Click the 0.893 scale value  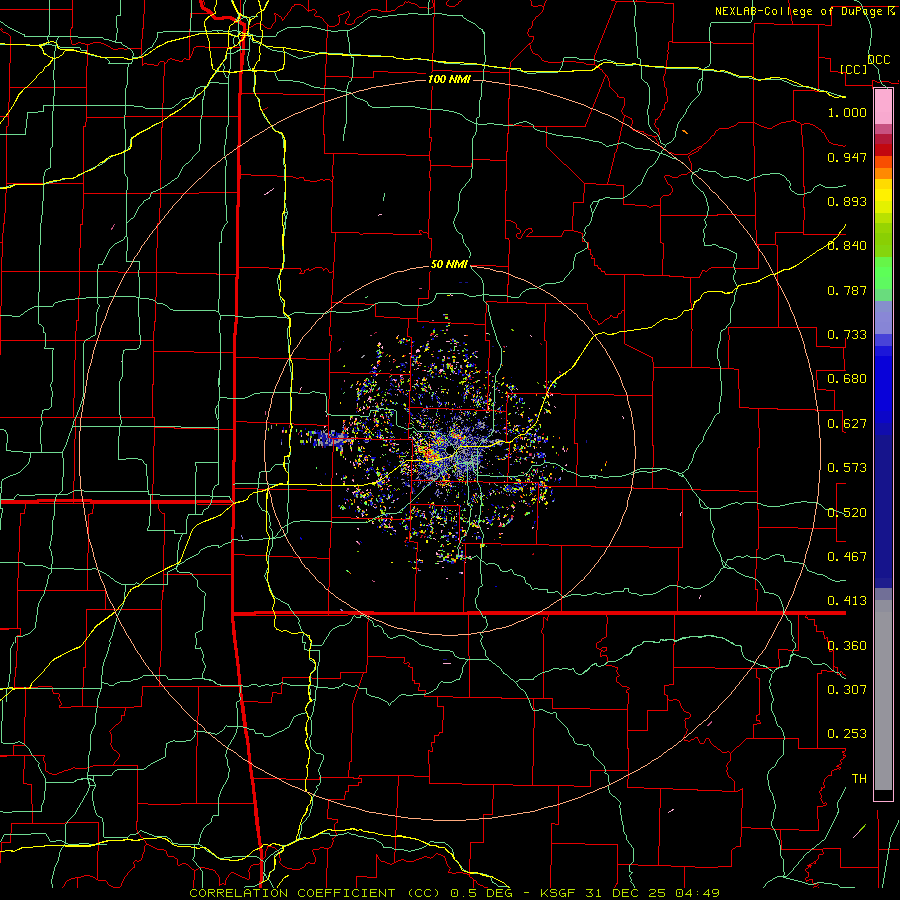[847, 201]
